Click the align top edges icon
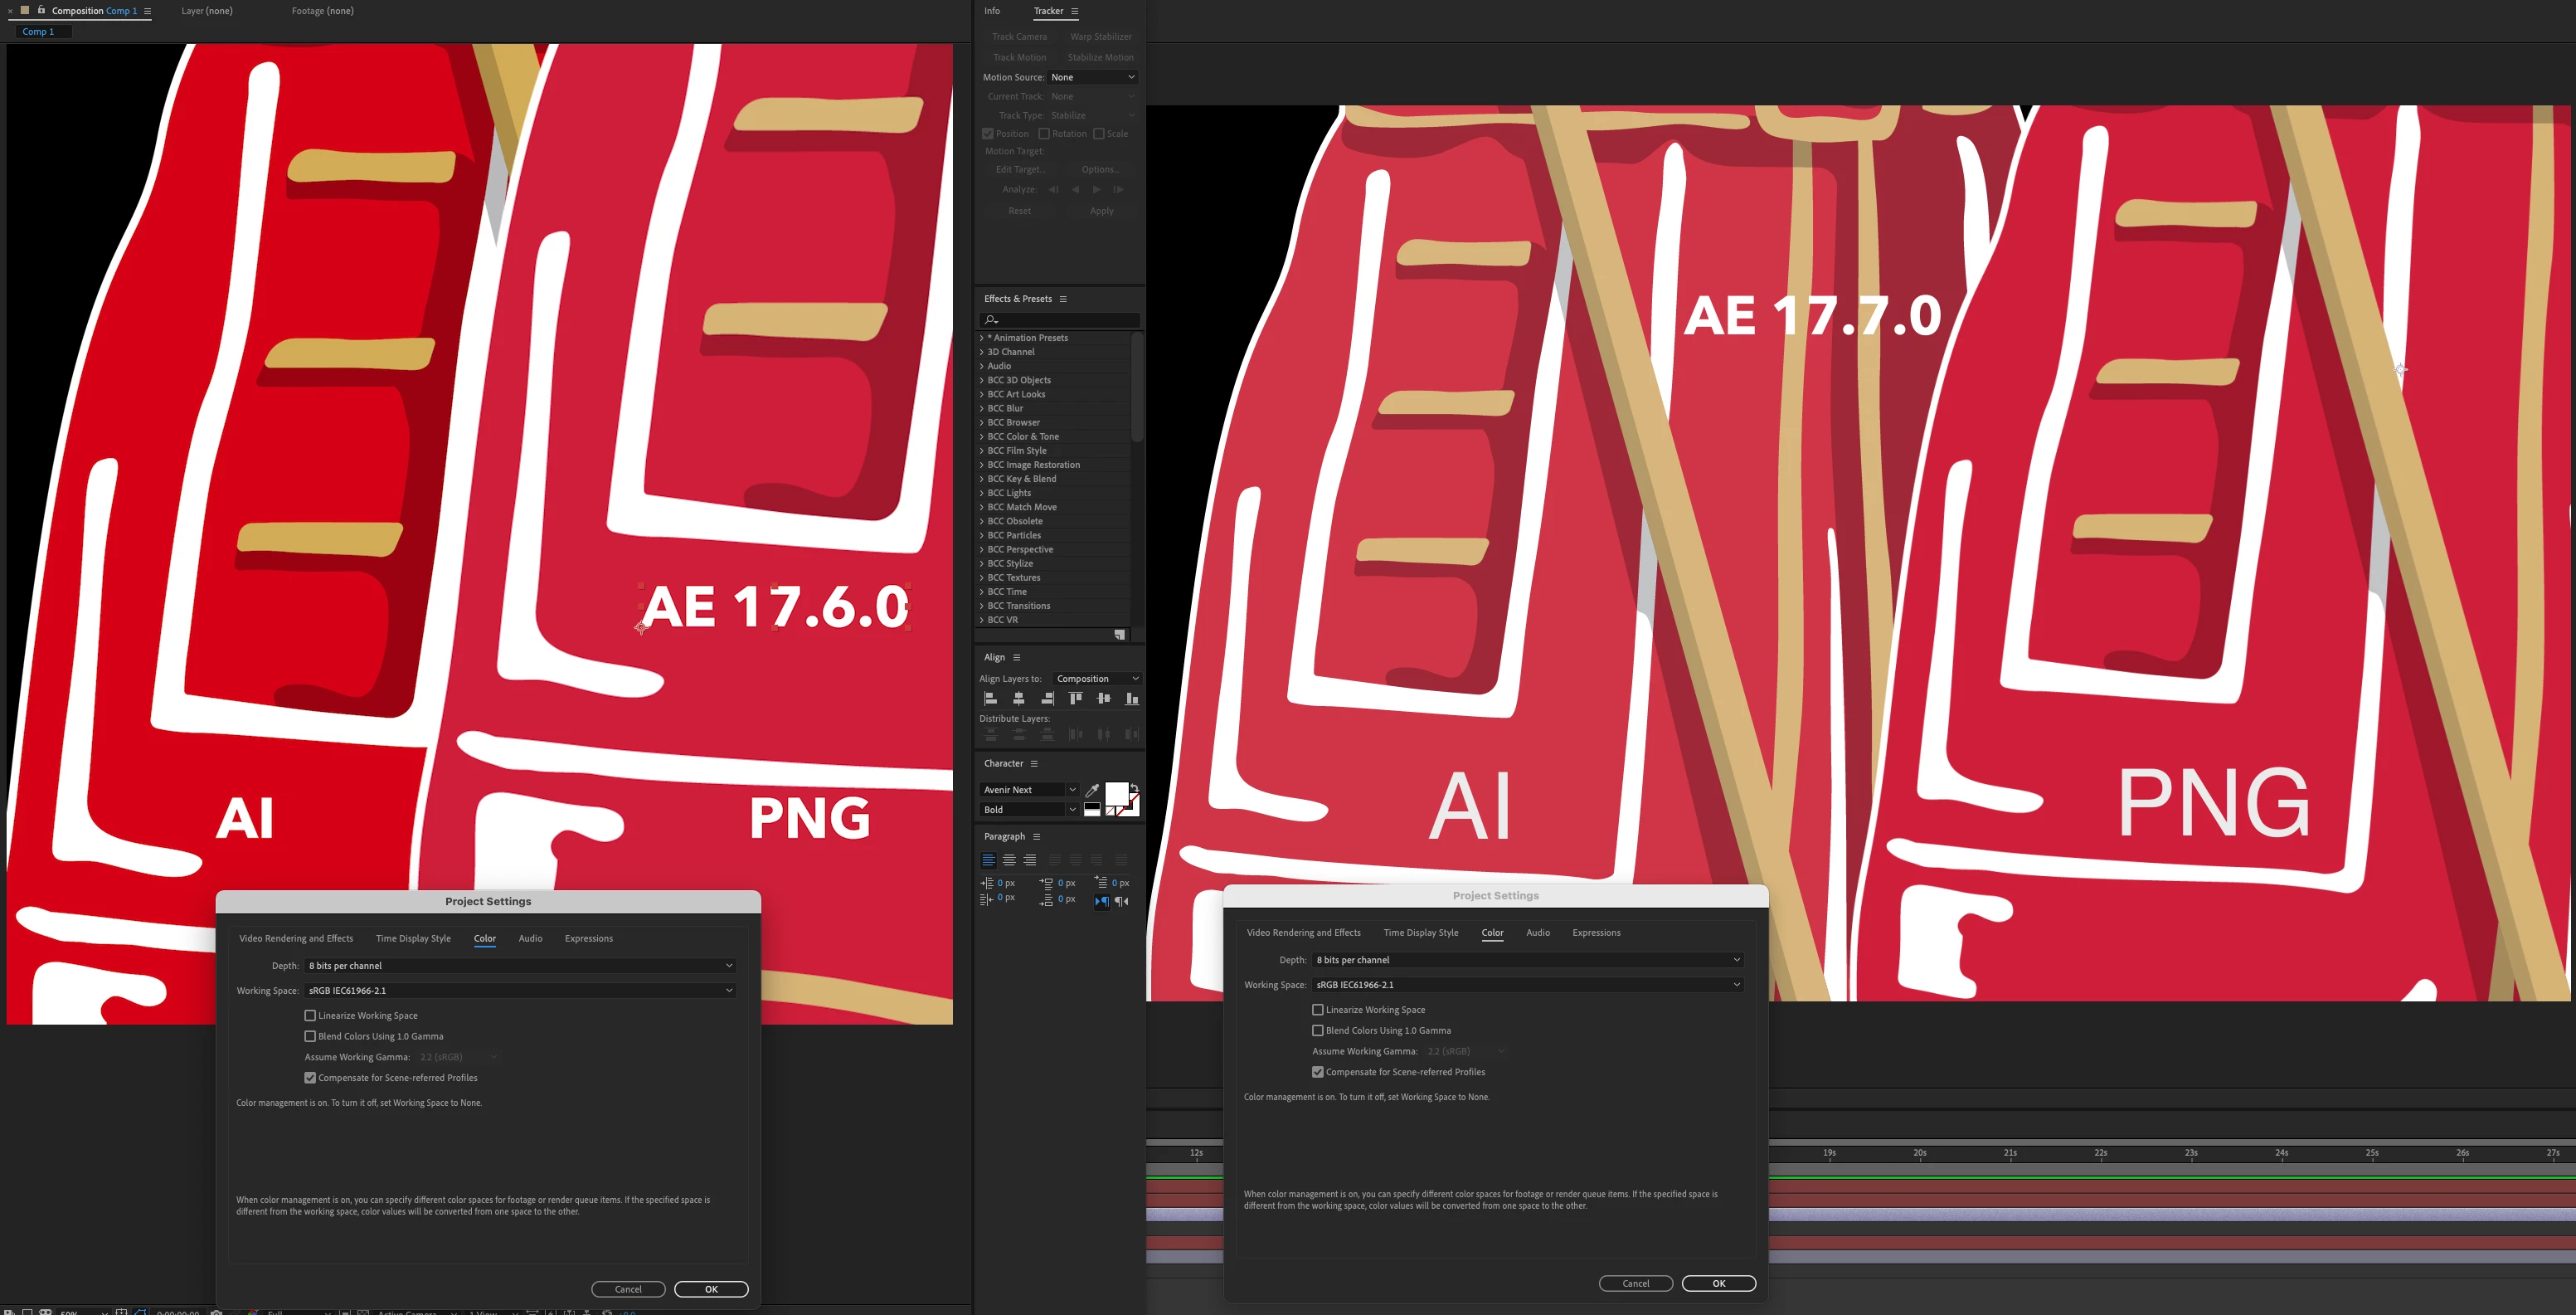2576x1315 pixels. coord(1076,699)
